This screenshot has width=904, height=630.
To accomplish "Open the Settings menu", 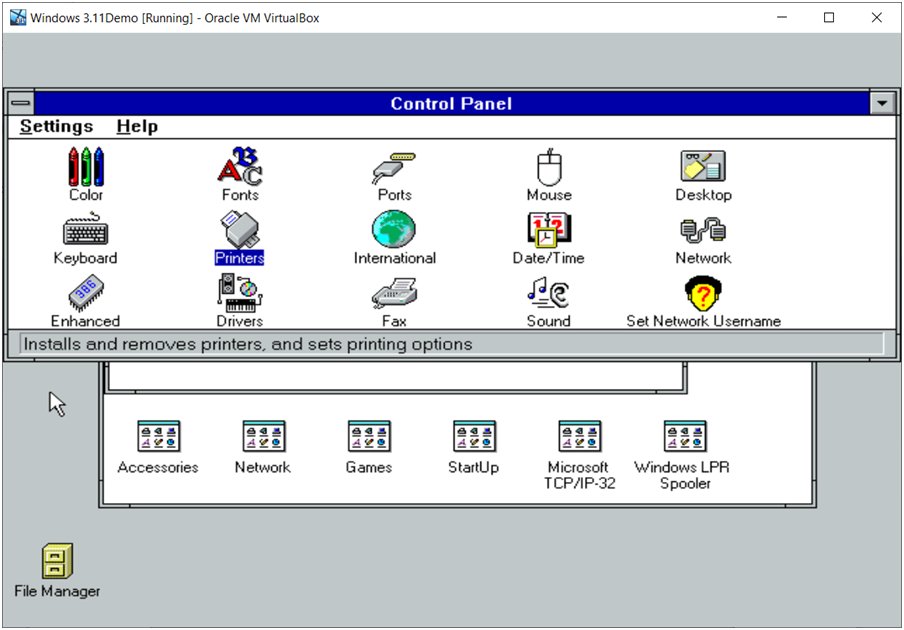I will (56, 126).
